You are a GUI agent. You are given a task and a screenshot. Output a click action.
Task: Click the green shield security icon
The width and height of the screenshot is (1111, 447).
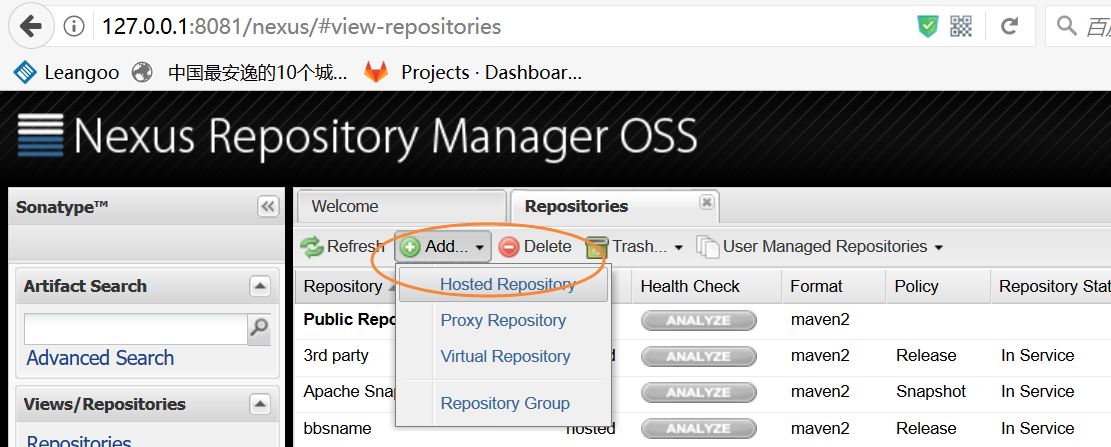928,27
